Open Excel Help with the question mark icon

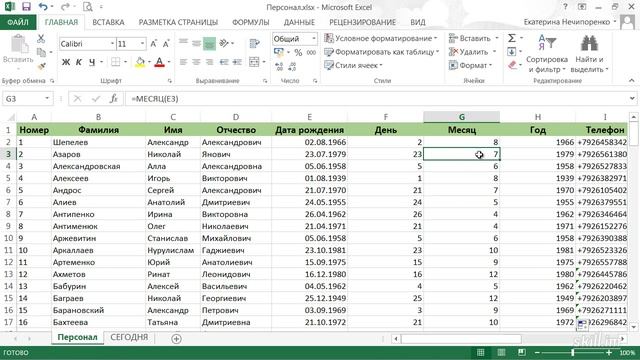(x=565, y=7)
